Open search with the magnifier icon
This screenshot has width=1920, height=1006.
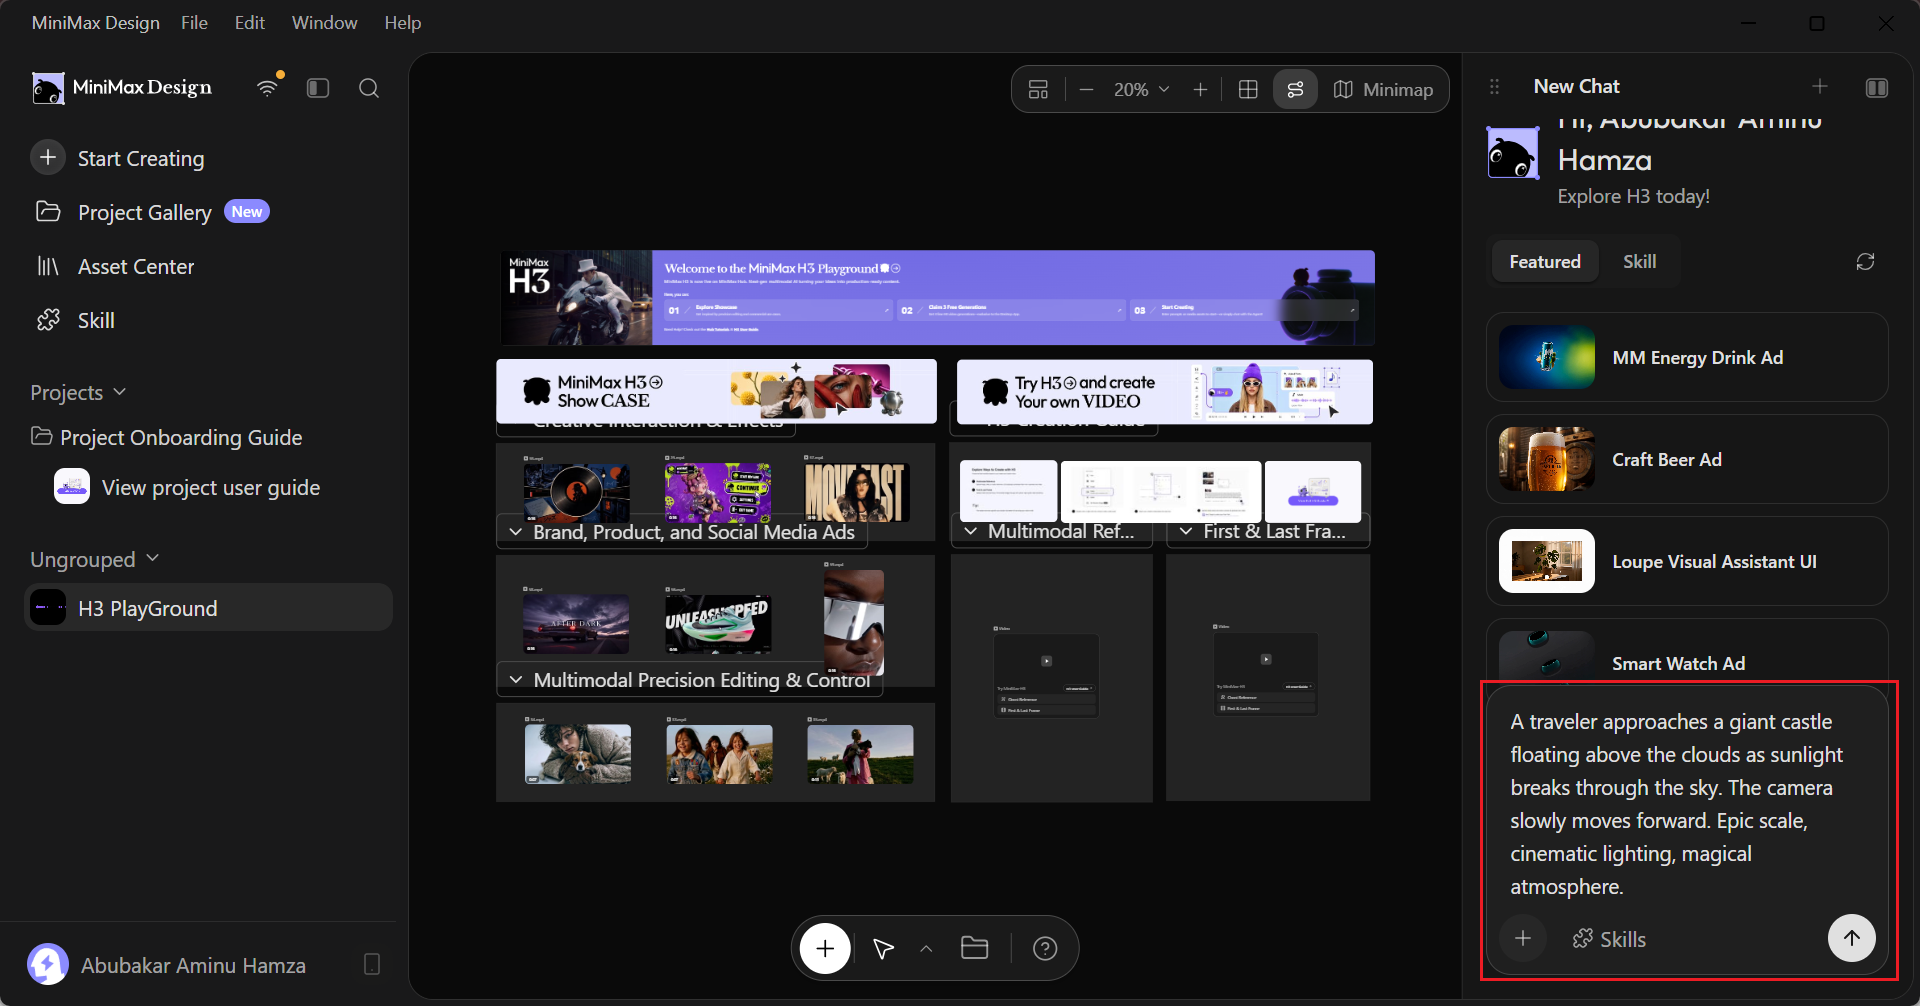[x=369, y=88]
